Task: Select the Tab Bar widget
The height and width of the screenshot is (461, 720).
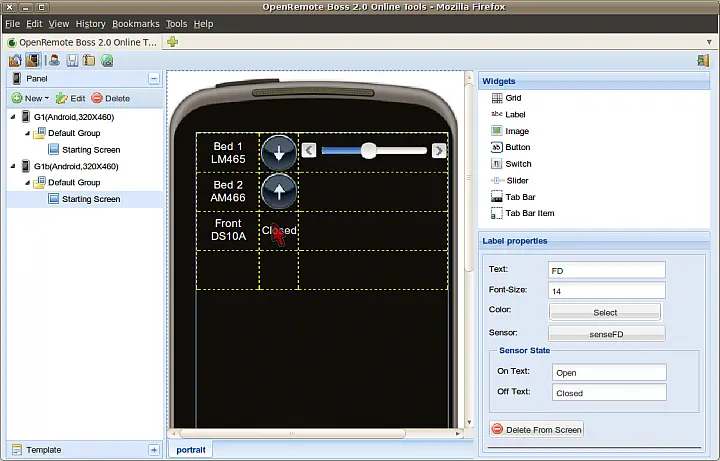Action: point(513,197)
